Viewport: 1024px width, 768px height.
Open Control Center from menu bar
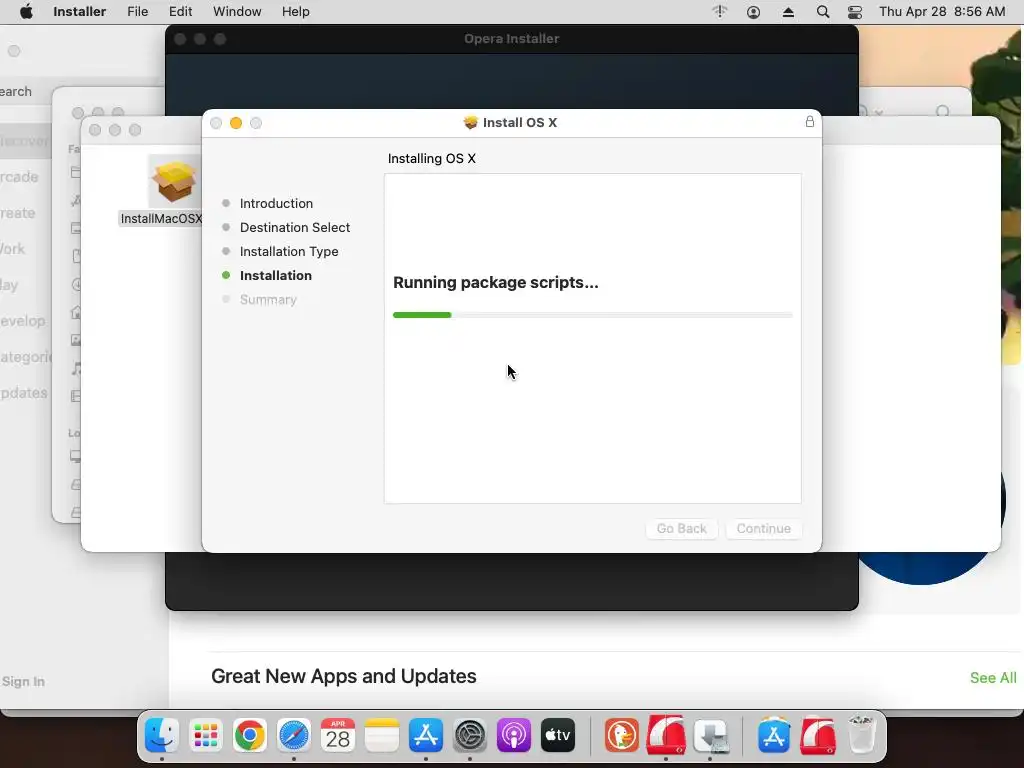click(855, 12)
